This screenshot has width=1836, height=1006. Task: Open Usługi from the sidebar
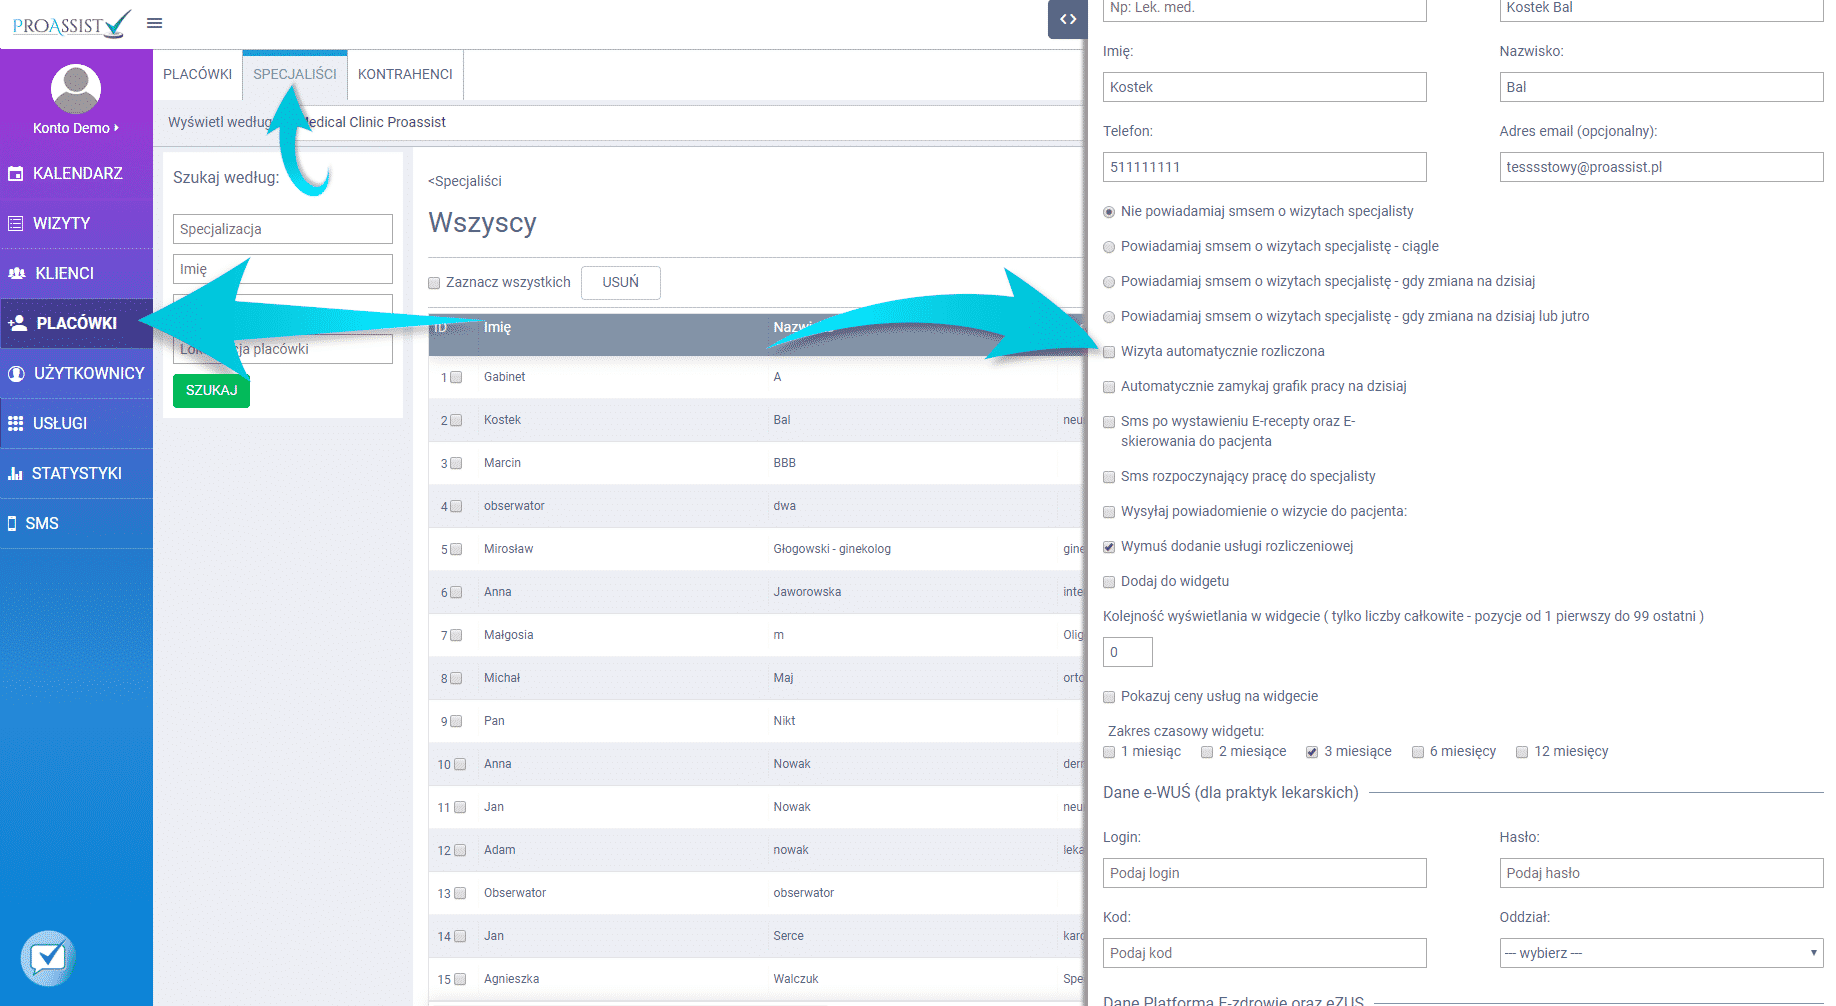[76, 423]
